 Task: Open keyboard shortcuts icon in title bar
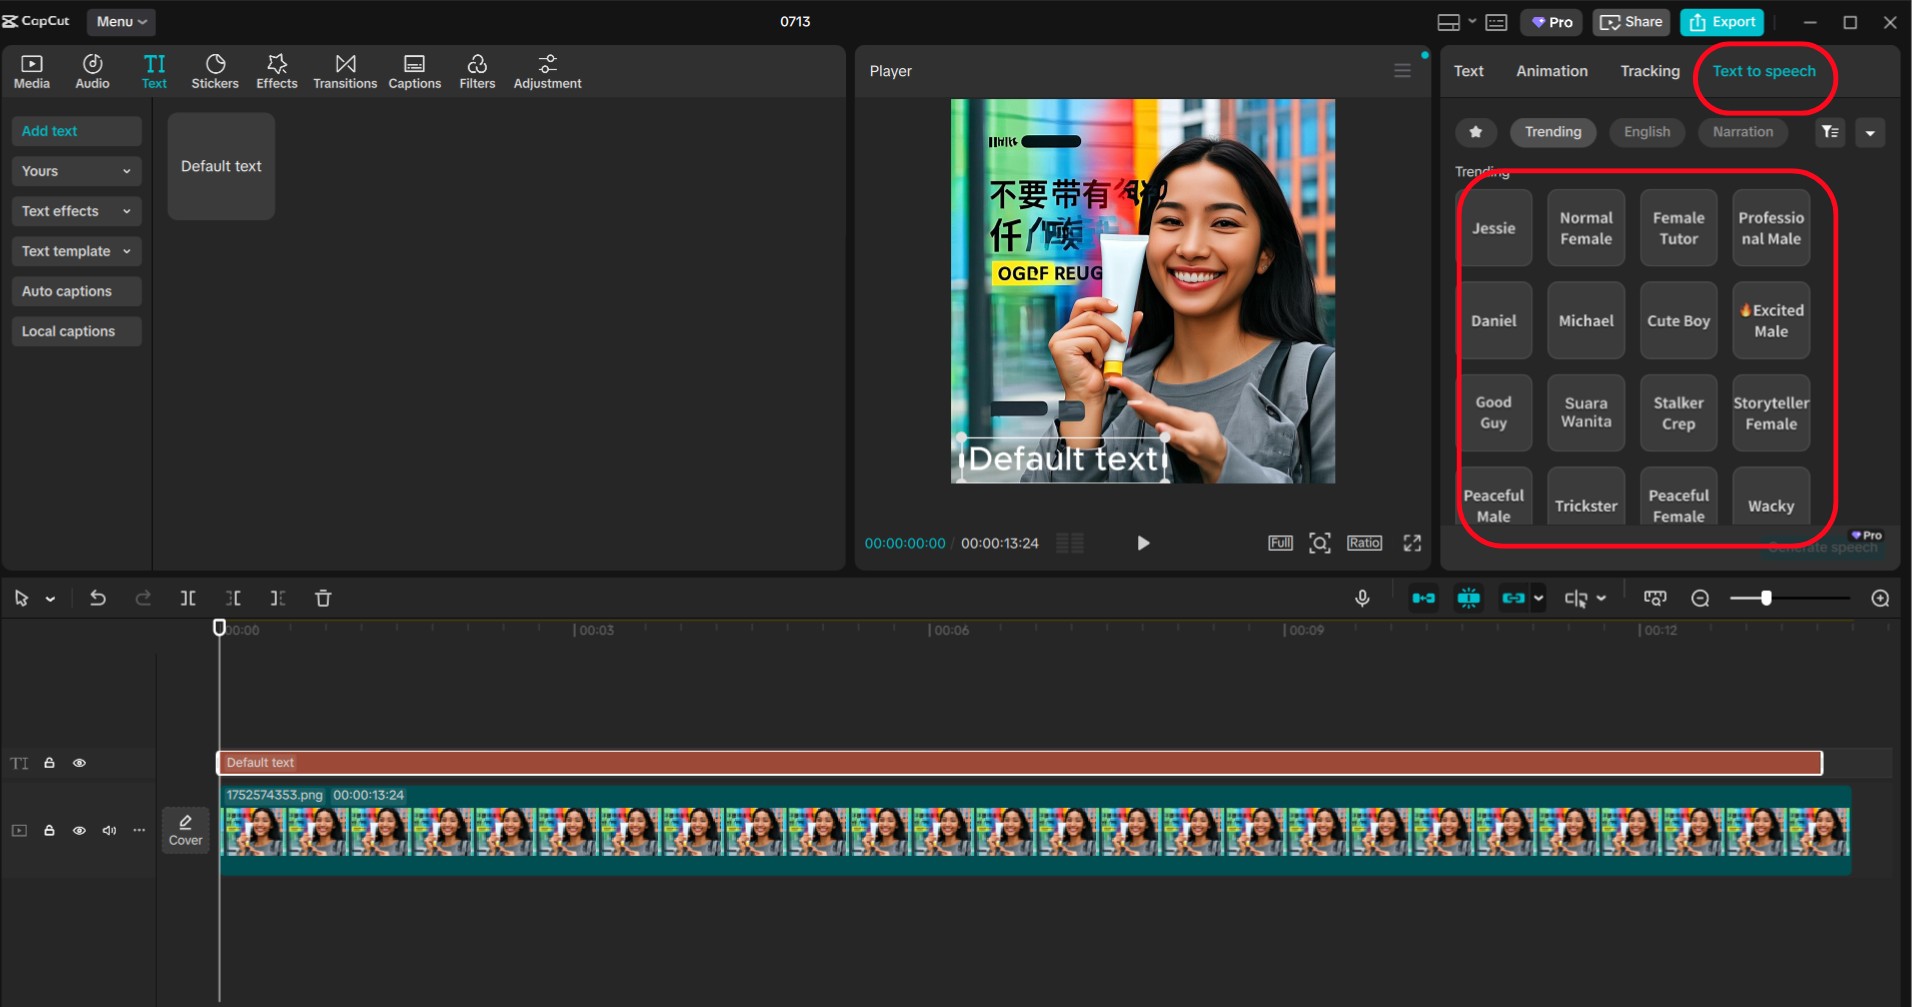(x=1496, y=22)
